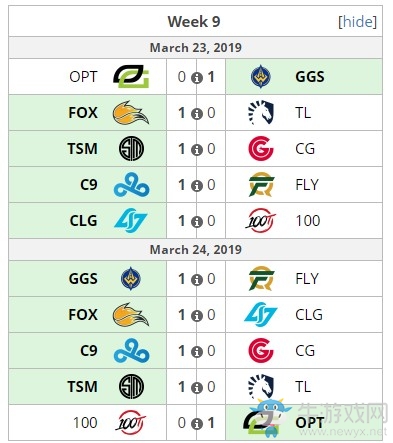393x443 pixels.
Task: Click CLG logo in FOX vs CLG row
Action: click(x=261, y=314)
